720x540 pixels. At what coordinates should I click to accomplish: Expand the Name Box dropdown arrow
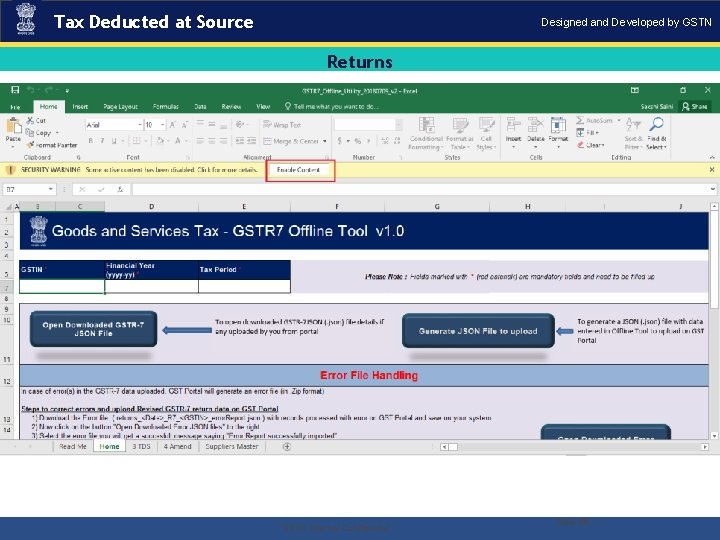point(51,189)
